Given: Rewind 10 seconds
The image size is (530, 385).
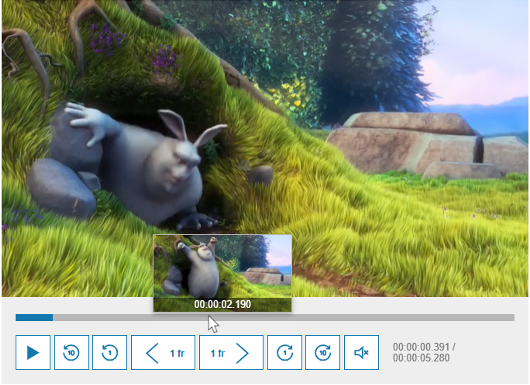Looking at the screenshot, I should 71,353.
